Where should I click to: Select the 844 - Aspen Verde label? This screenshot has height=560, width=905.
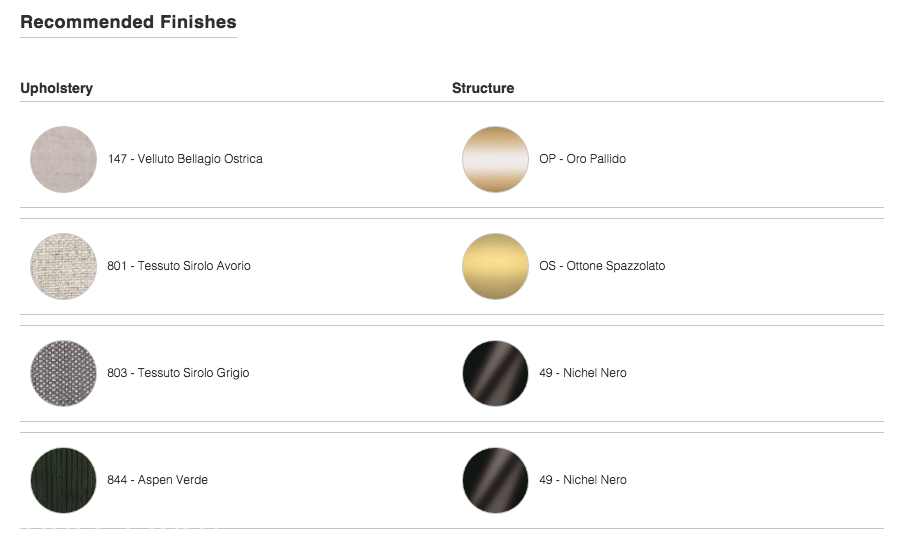coord(158,480)
